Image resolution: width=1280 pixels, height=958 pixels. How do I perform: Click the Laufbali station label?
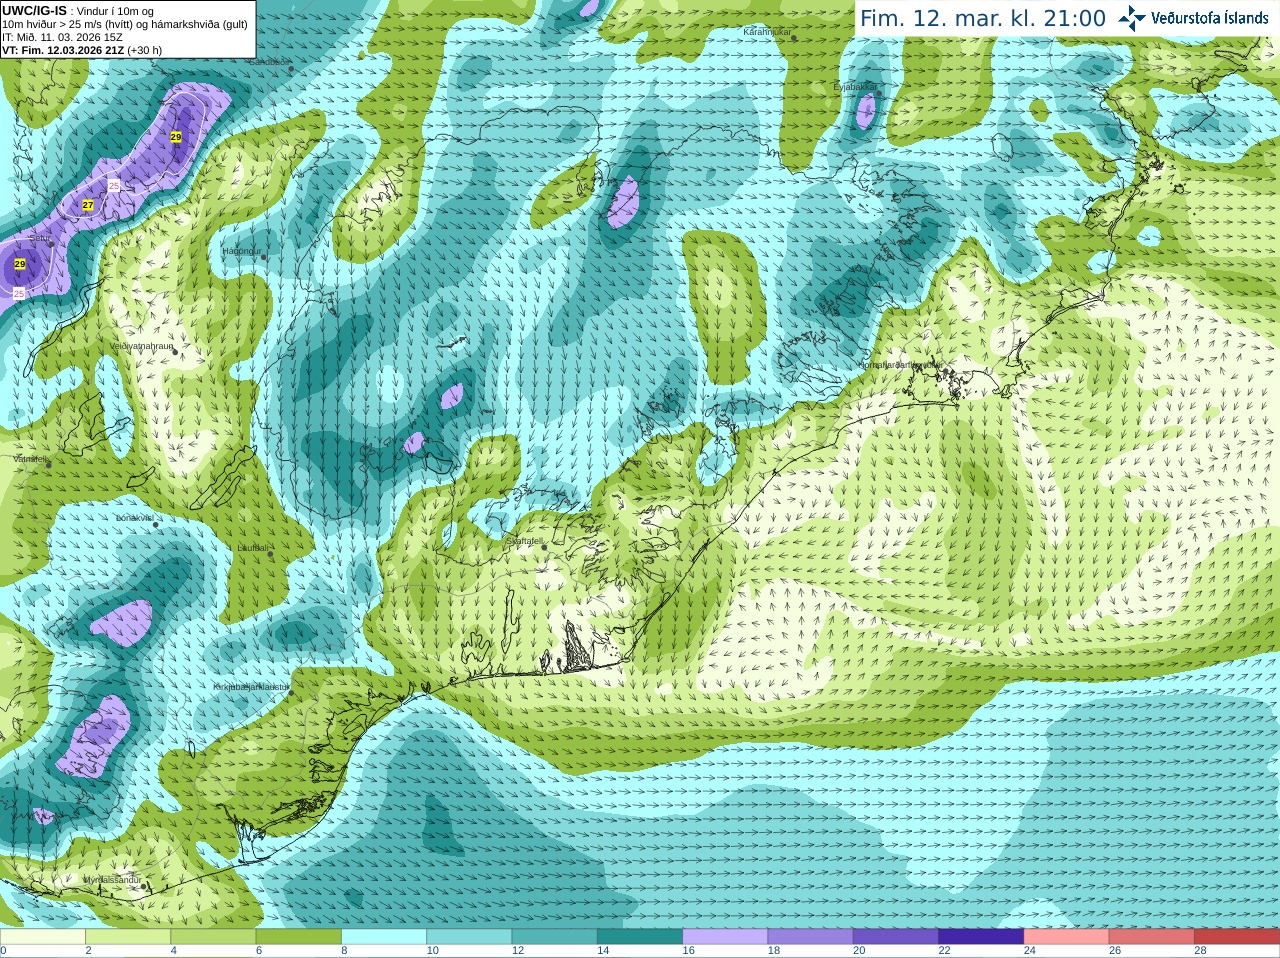pos(253,548)
